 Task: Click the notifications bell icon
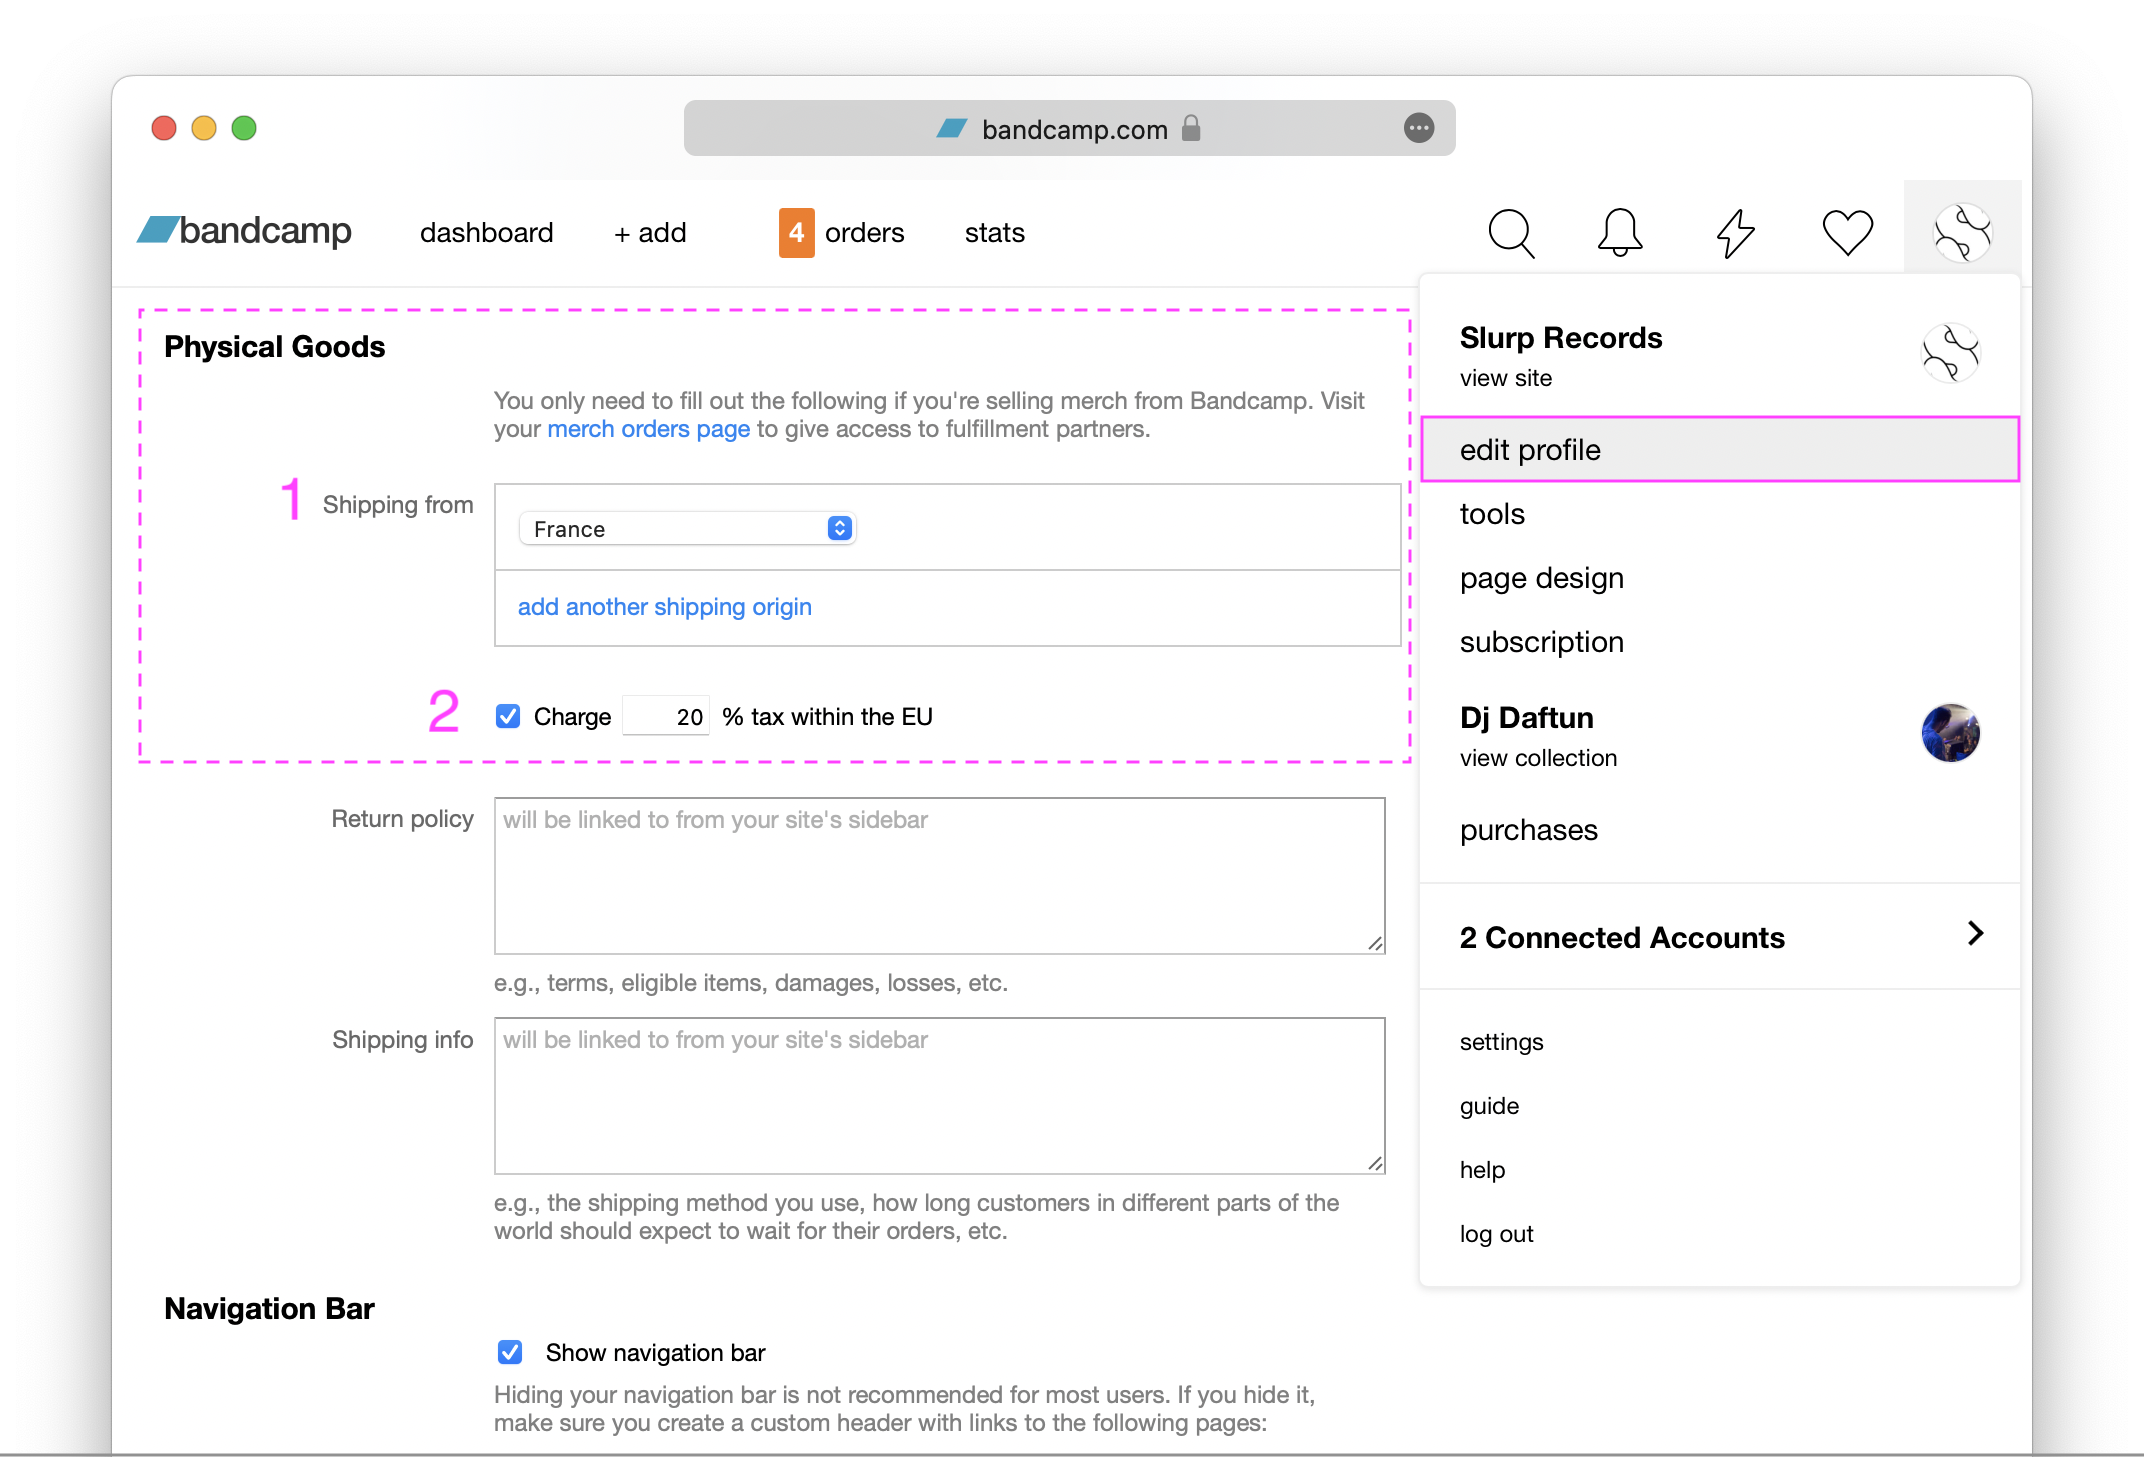1619,233
